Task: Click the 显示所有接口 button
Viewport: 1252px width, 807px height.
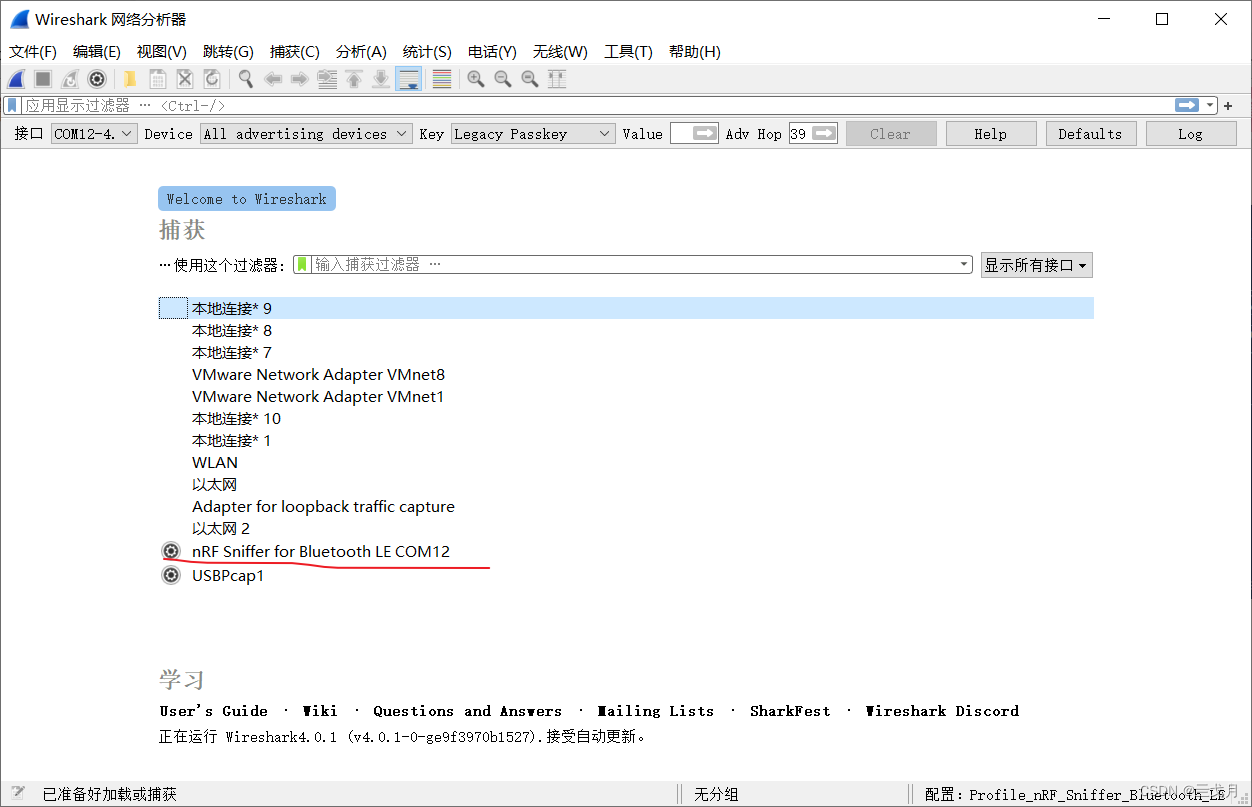Action: click(1036, 264)
